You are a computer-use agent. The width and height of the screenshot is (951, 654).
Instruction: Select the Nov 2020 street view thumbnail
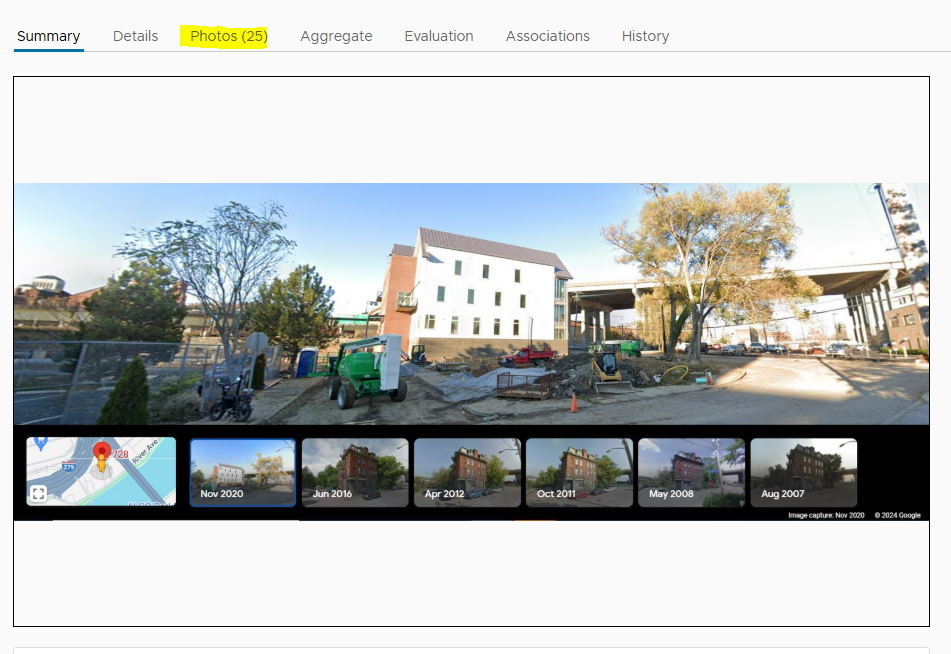[243, 472]
